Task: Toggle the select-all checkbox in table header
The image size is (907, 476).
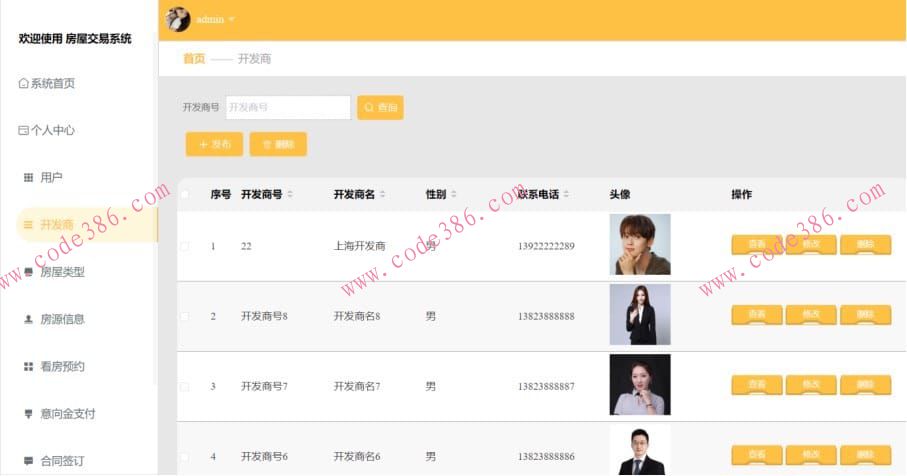Action: 185,194
